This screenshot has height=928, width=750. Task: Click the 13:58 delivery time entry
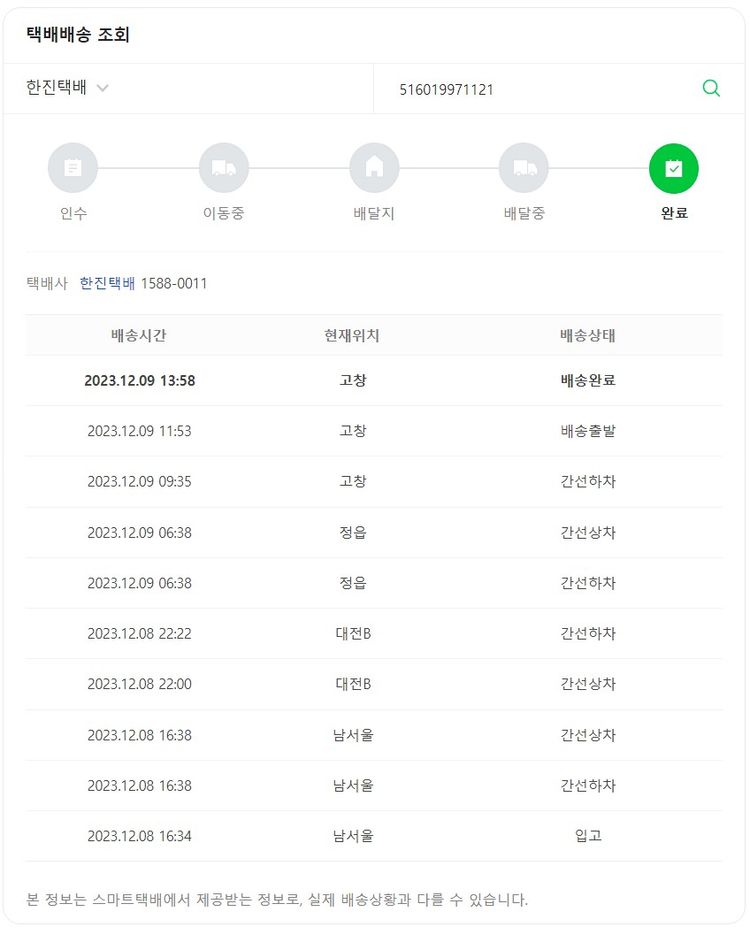pyautogui.click(x=139, y=380)
